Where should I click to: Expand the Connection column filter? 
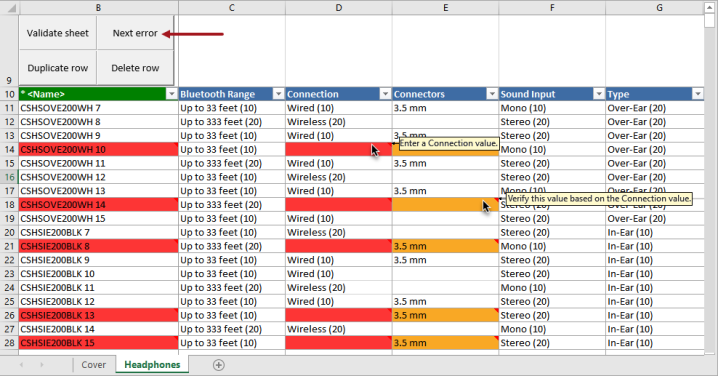point(385,94)
